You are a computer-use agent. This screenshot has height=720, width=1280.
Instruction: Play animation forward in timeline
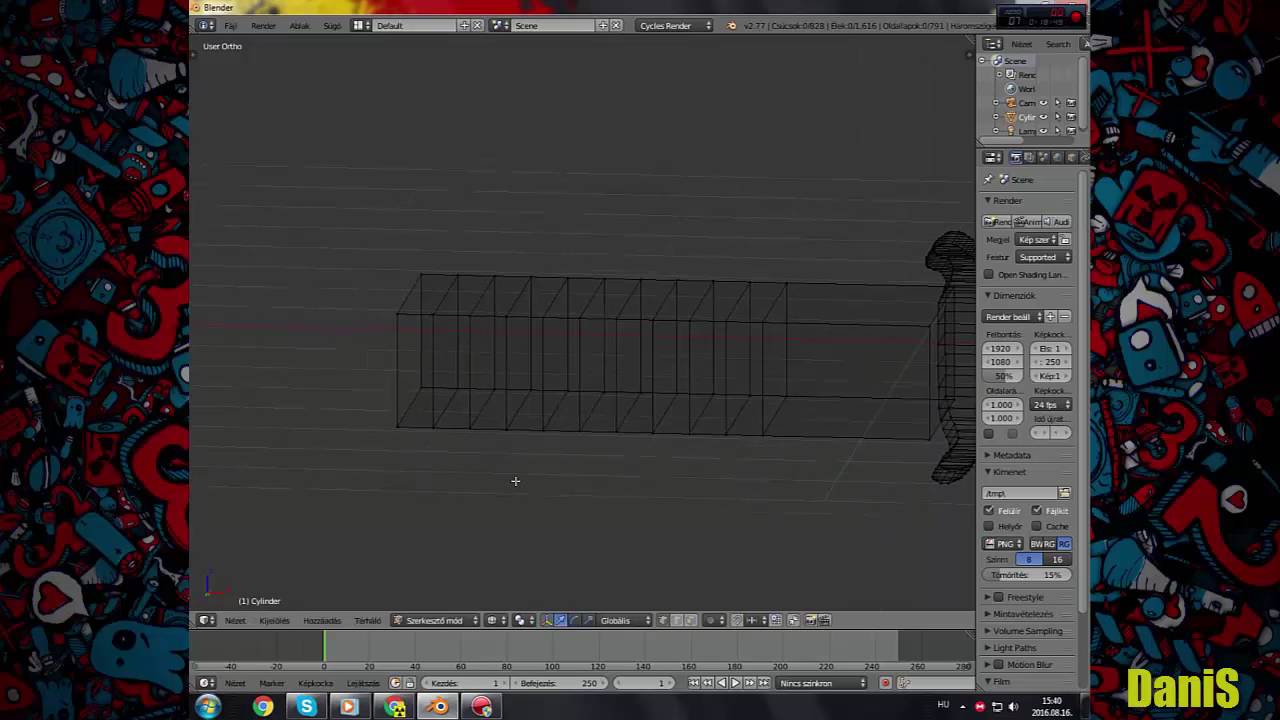click(735, 683)
